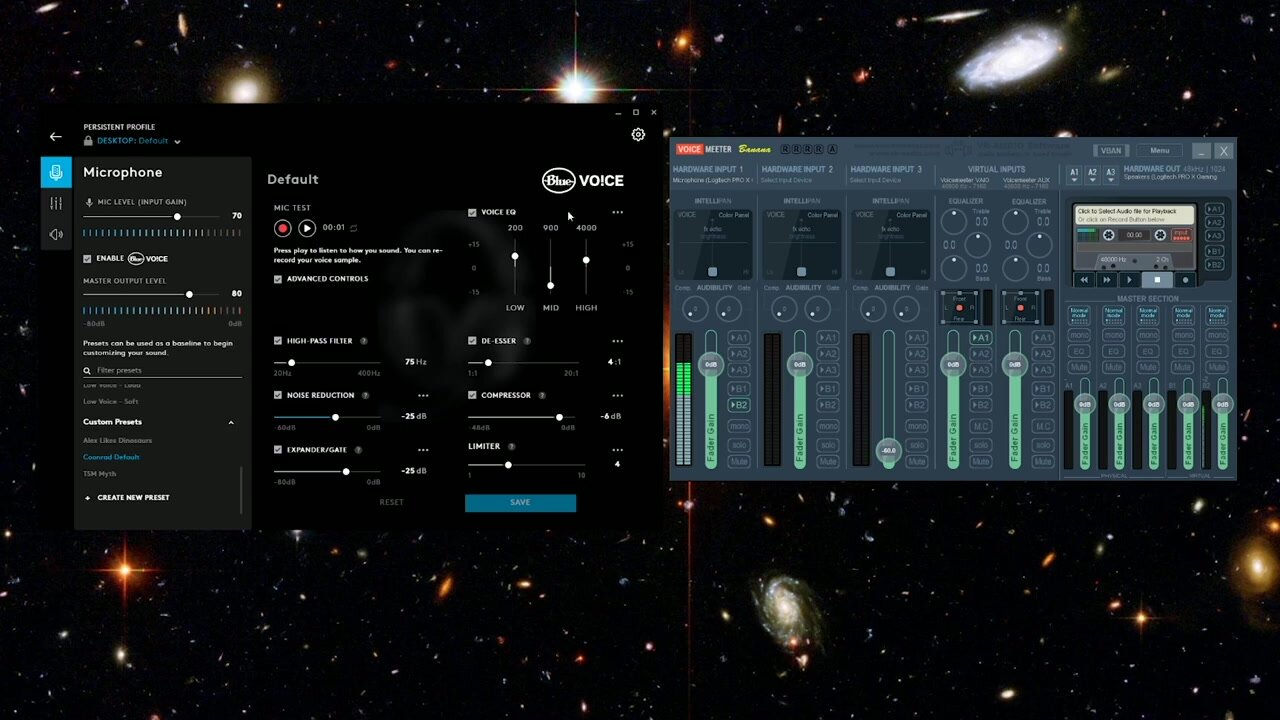The width and height of the screenshot is (1280, 720).
Task: Click the Limiter slider handle
Action: coord(508,465)
